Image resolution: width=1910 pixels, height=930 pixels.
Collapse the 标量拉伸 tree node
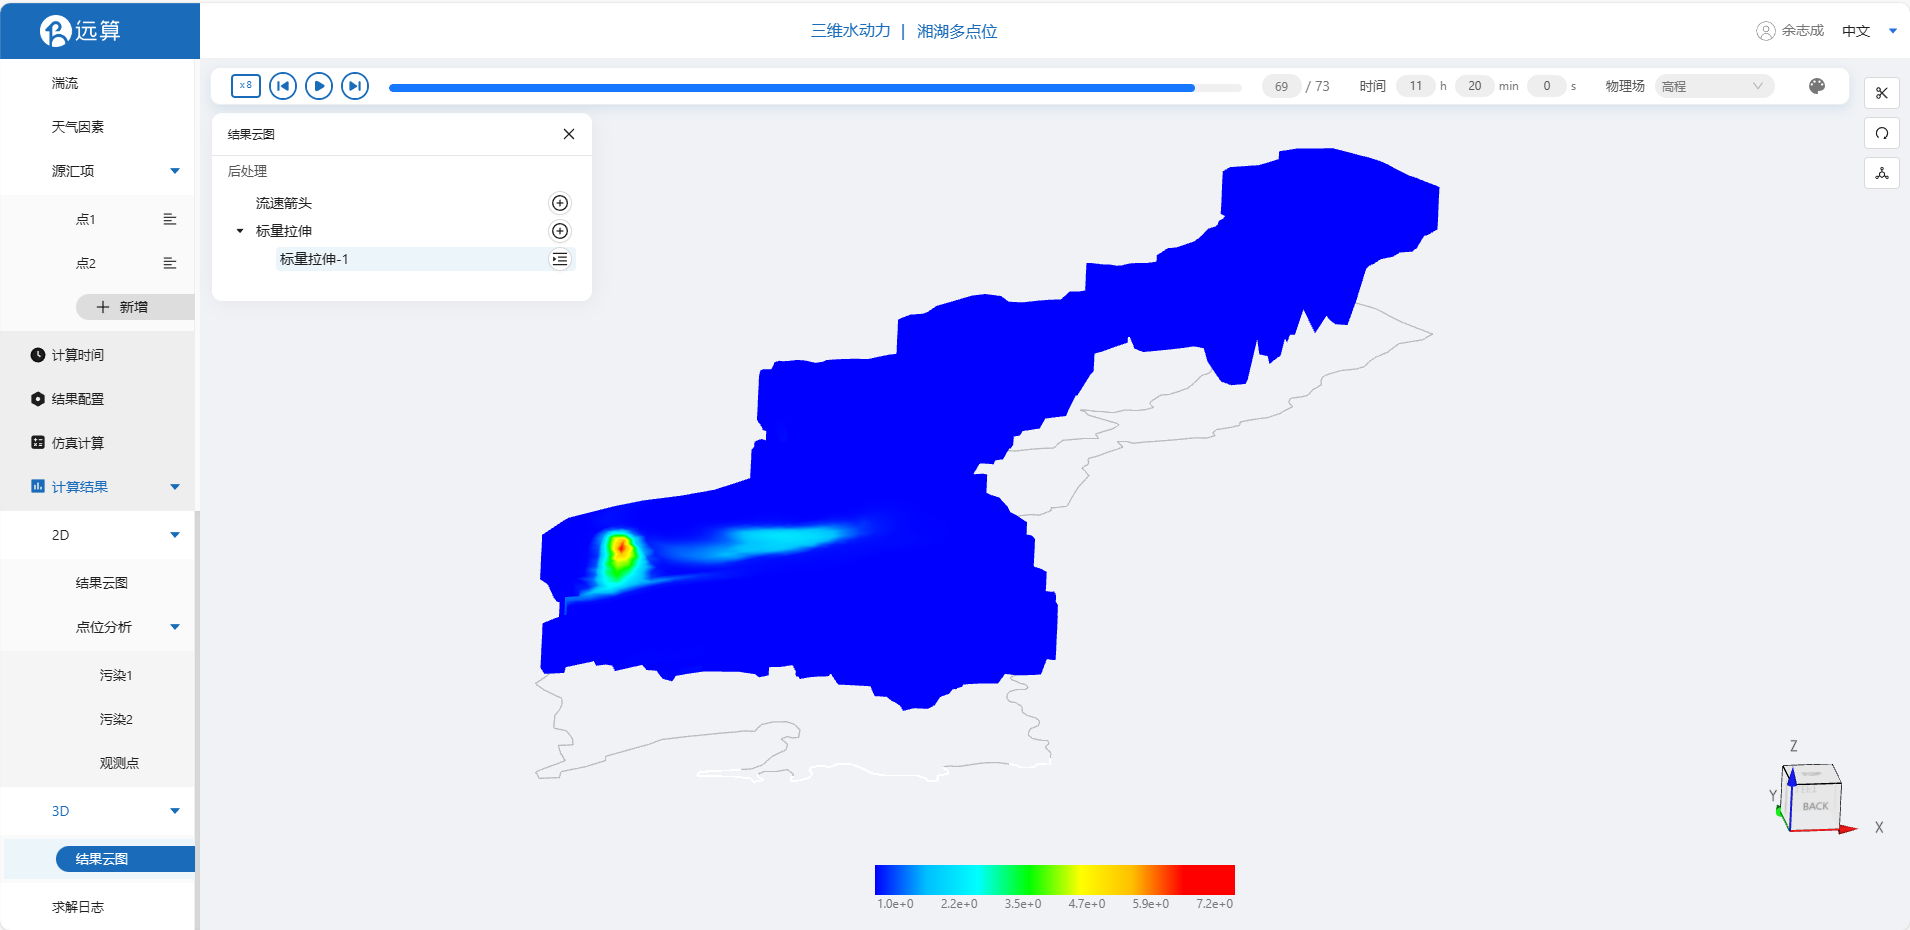point(240,231)
